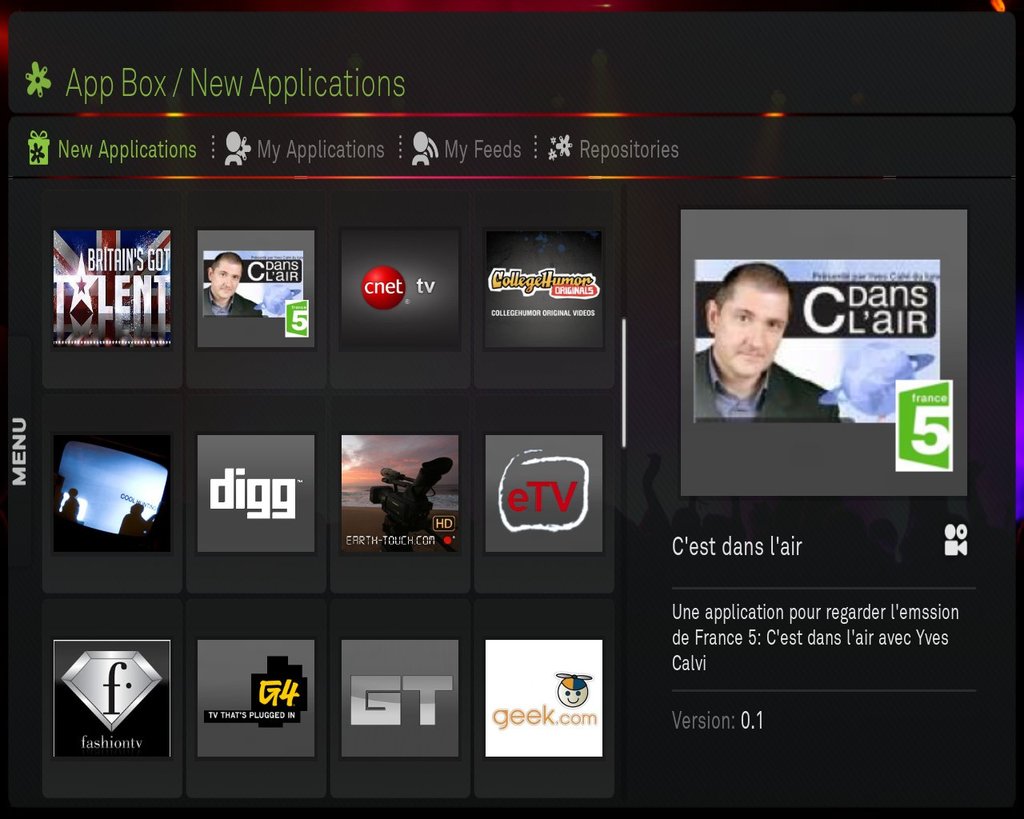Open the geek.com application tile

[544, 698]
